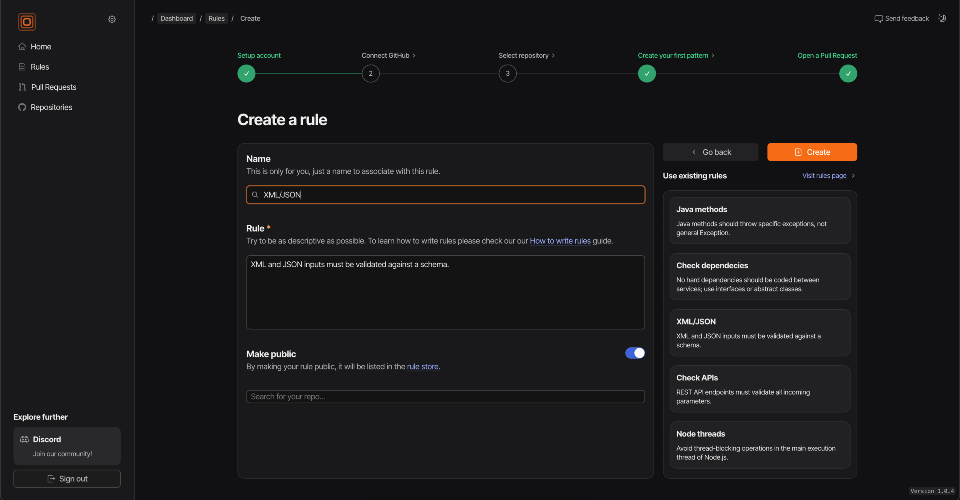960x500 pixels.
Task: Click the Repositories GitHub icon
Action: point(22,107)
